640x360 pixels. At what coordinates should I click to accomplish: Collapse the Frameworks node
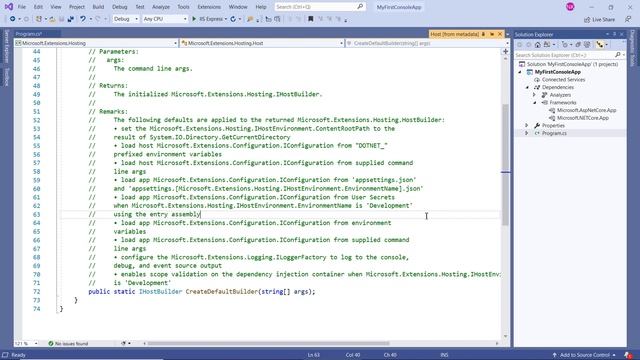point(535,102)
